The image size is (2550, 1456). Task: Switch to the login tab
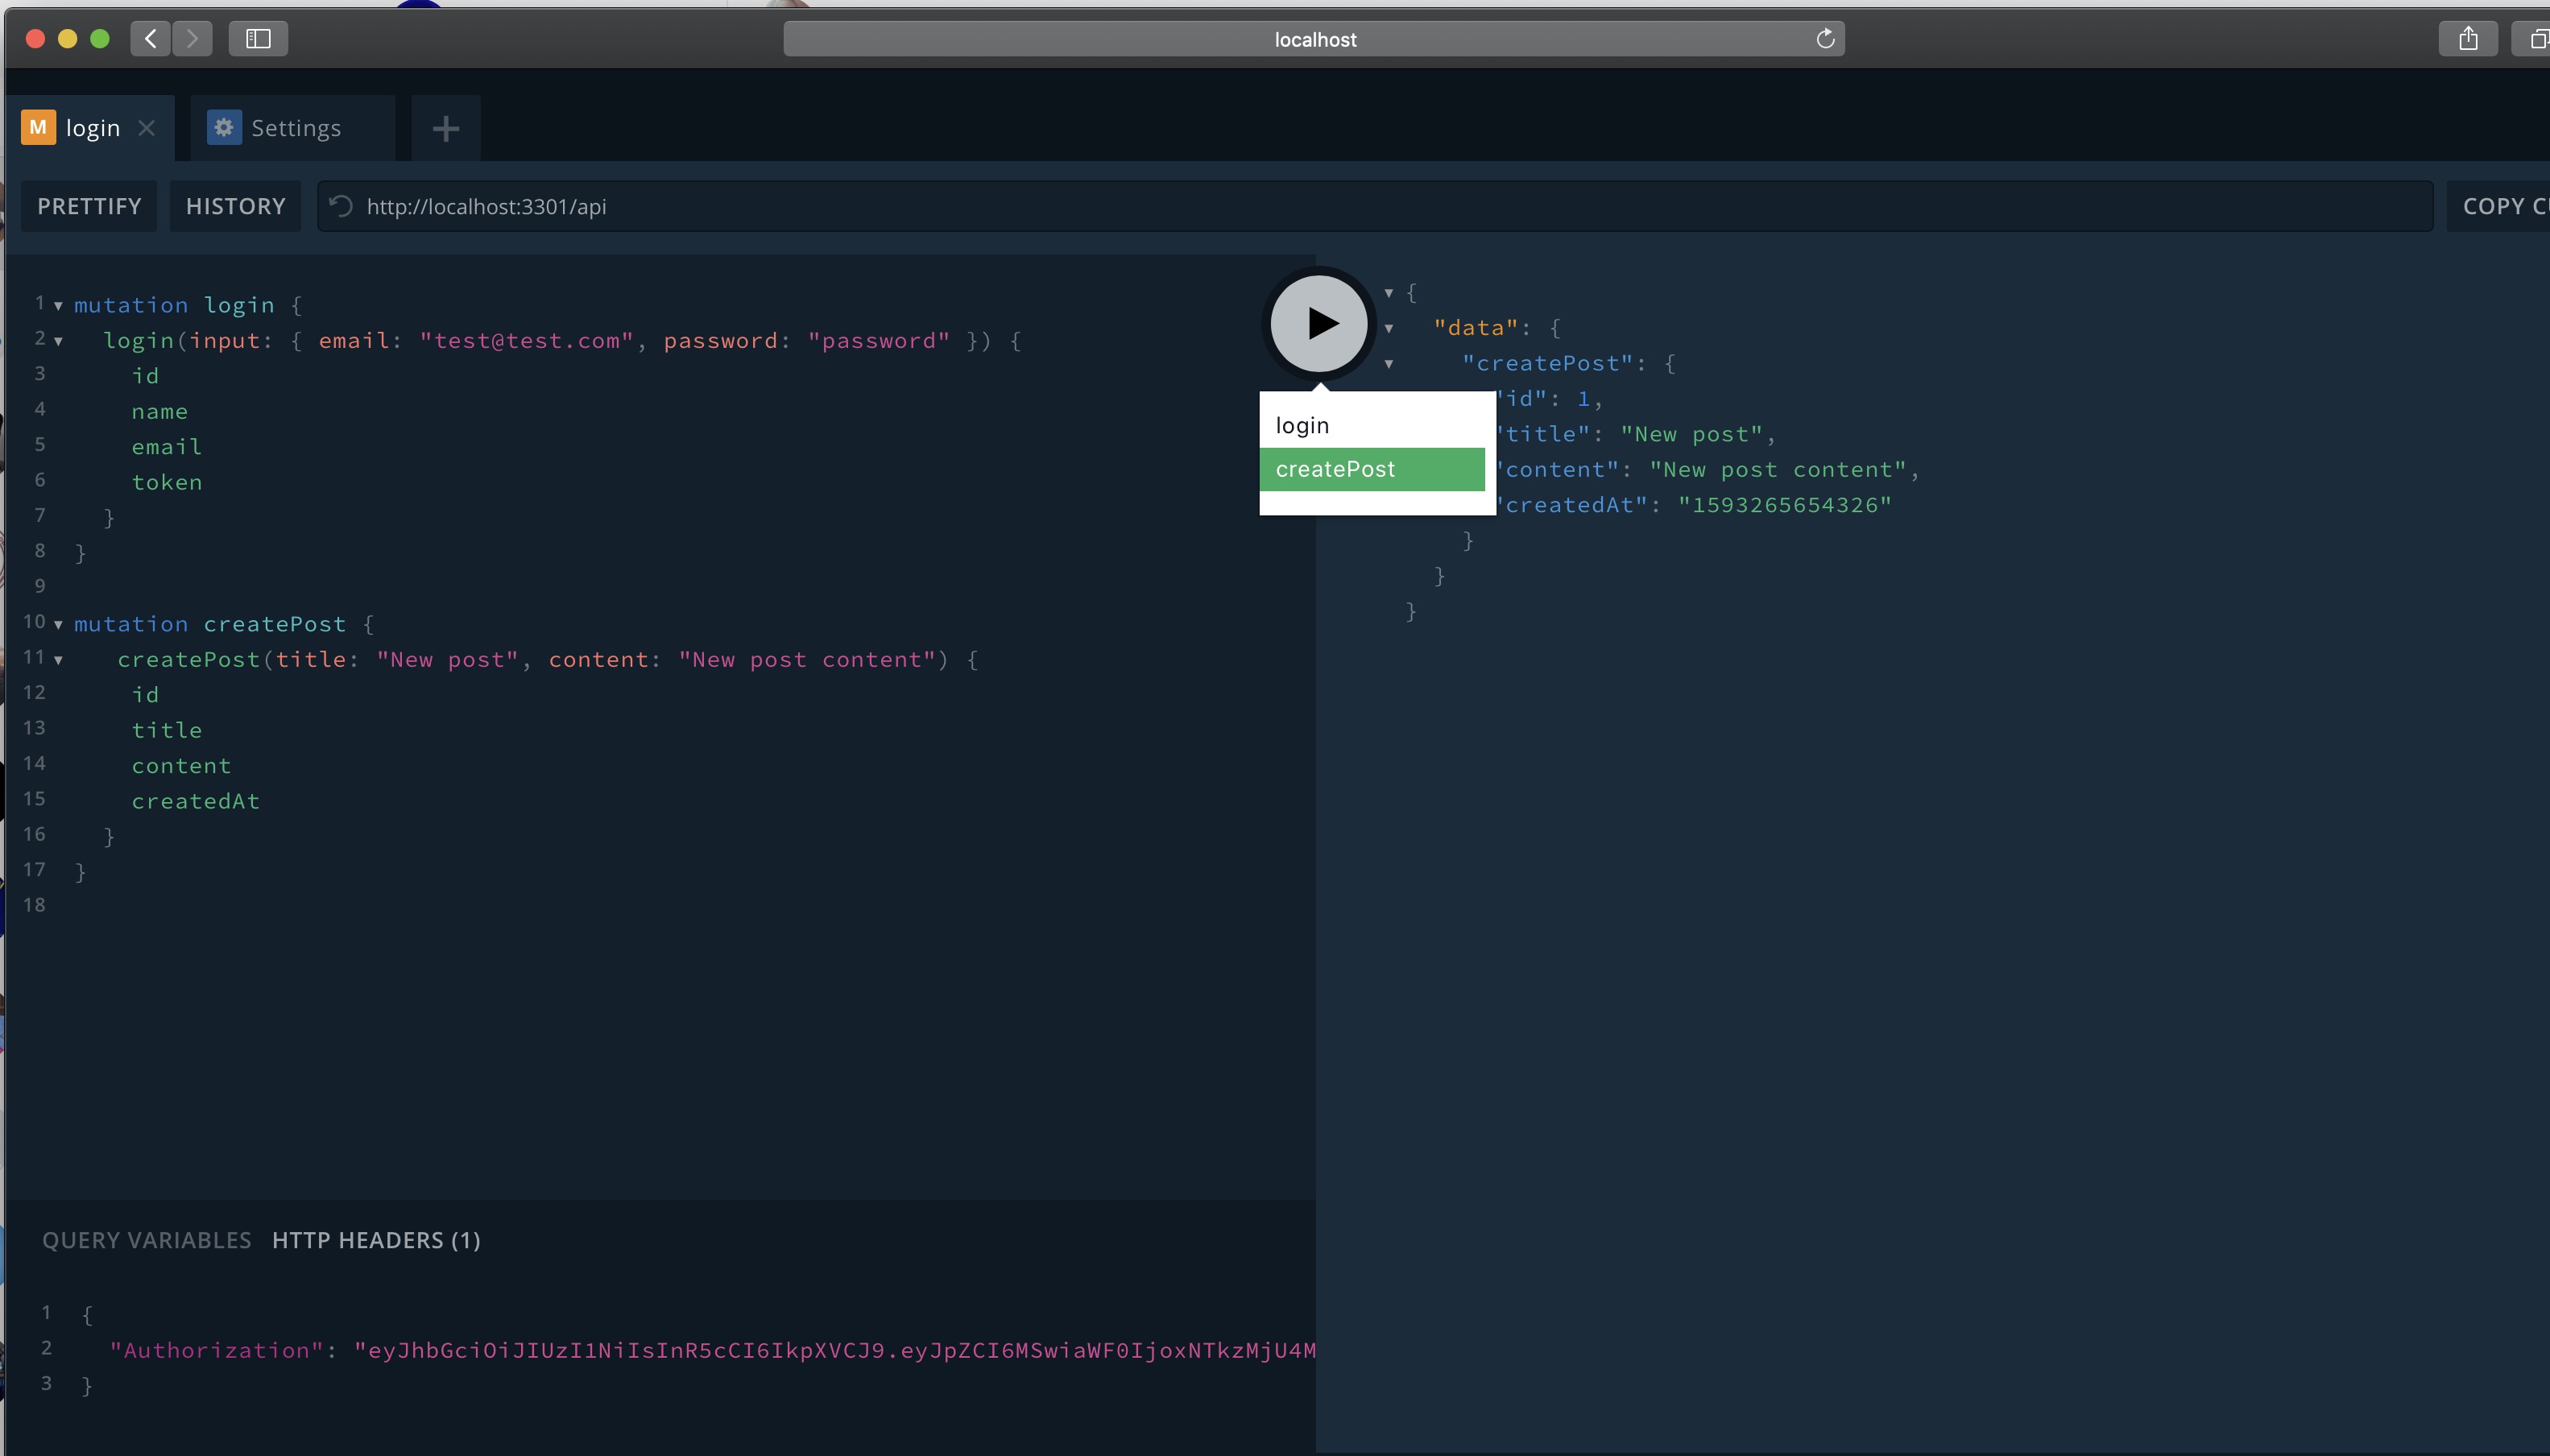click(x=91, y=128)
